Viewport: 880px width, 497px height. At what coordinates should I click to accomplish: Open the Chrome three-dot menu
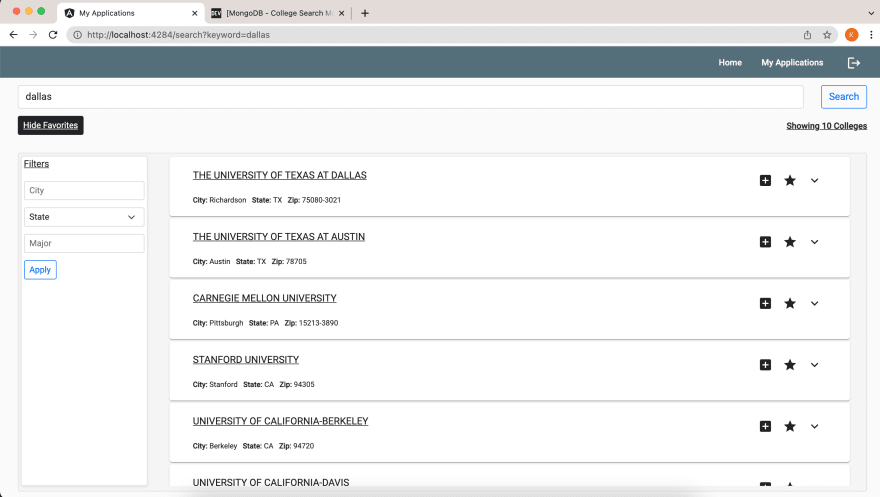pyautogui.click(x=871, y=35)
